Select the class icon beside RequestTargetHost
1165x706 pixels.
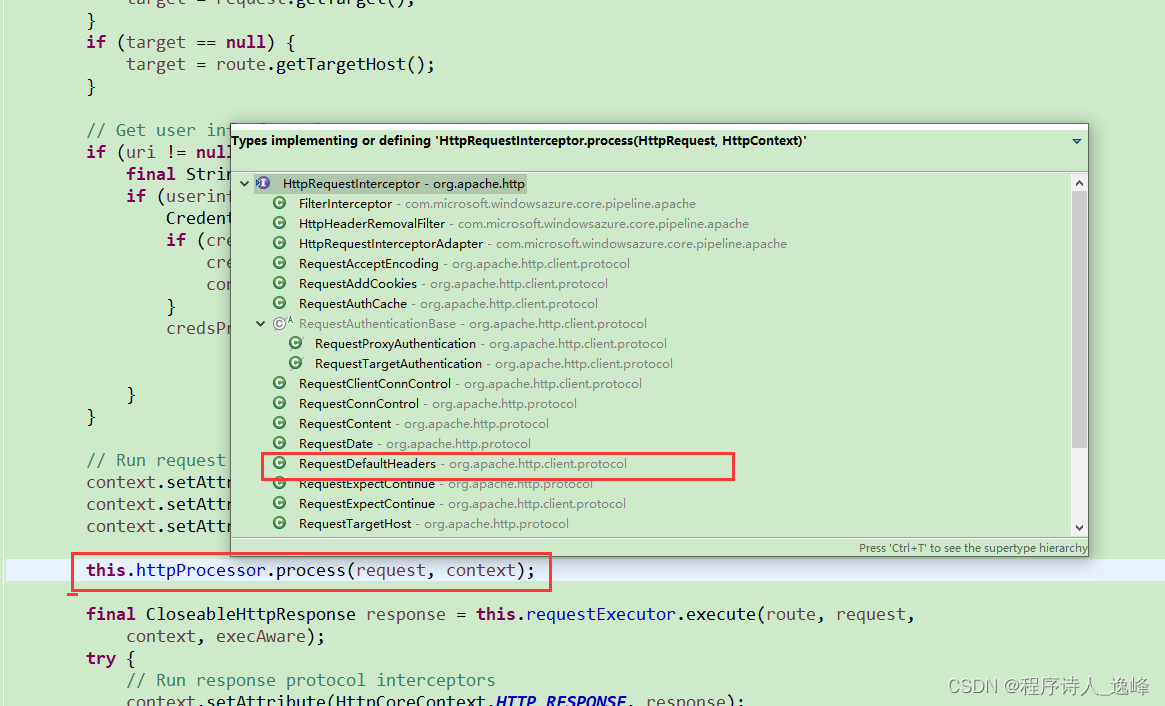pyautogui.click(x=280, y=523)
